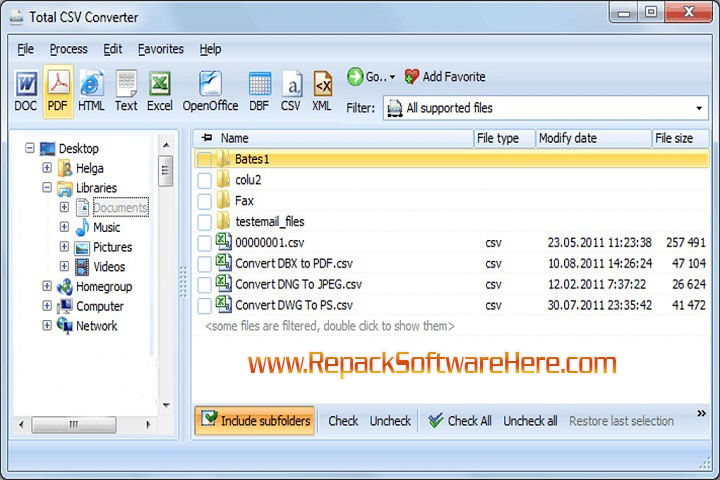Image resolution: width=720 pixels, height=480 pixels.
Task: Show more toolbar options chevron
Action: (x=701, y=413)
